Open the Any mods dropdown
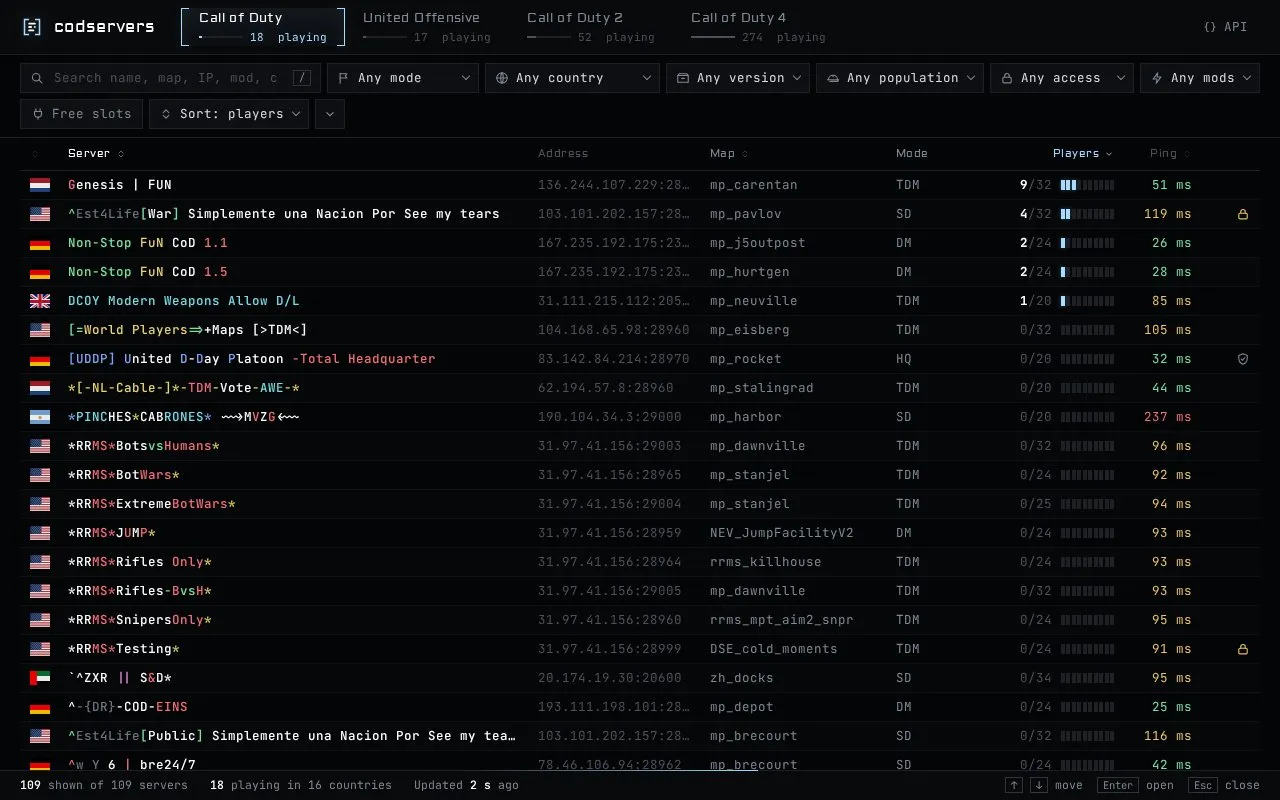 click(1200, 78)
